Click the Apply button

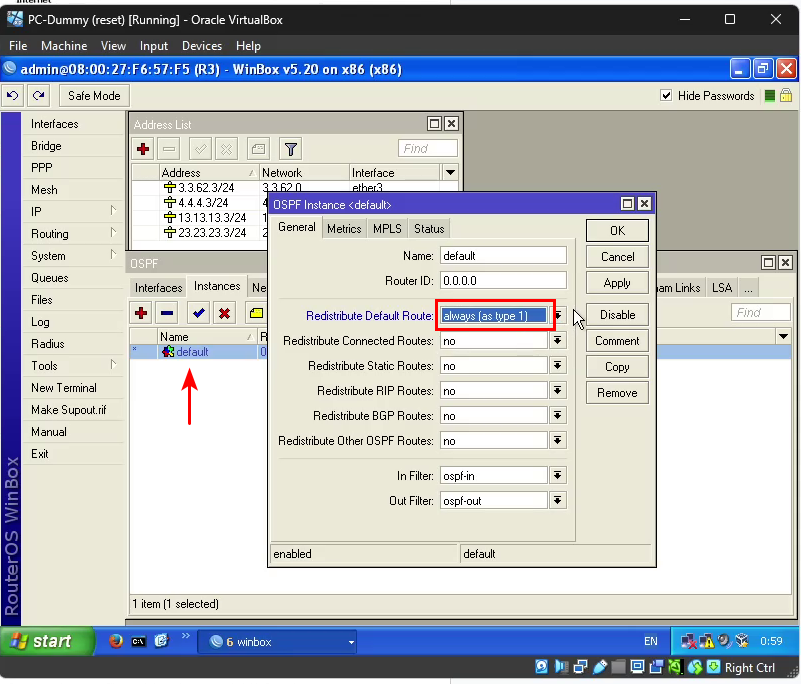617,282
